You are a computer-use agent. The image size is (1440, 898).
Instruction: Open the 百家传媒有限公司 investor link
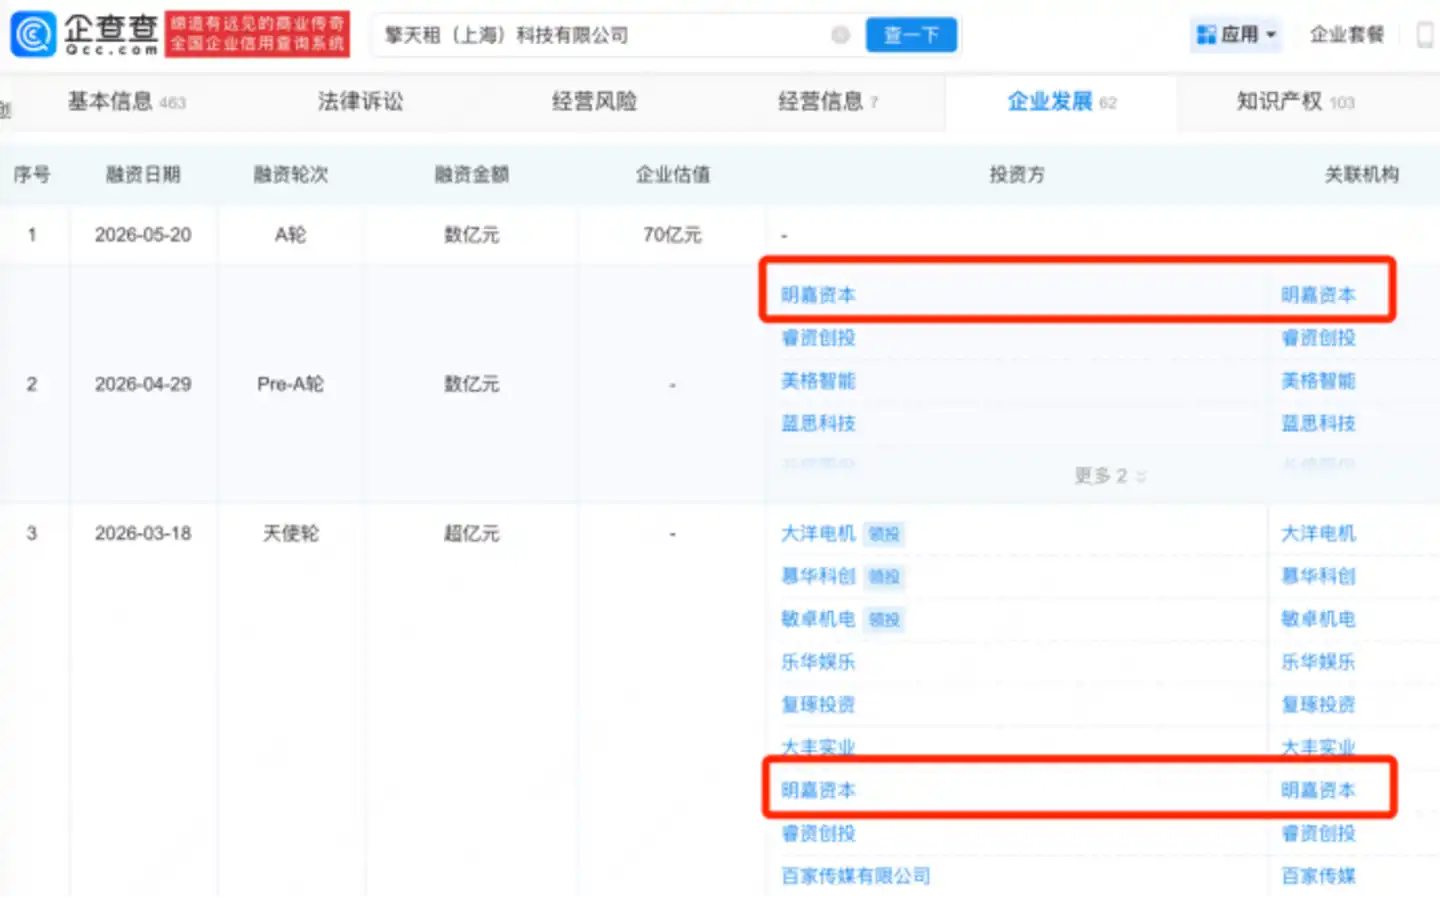(855, 876)
